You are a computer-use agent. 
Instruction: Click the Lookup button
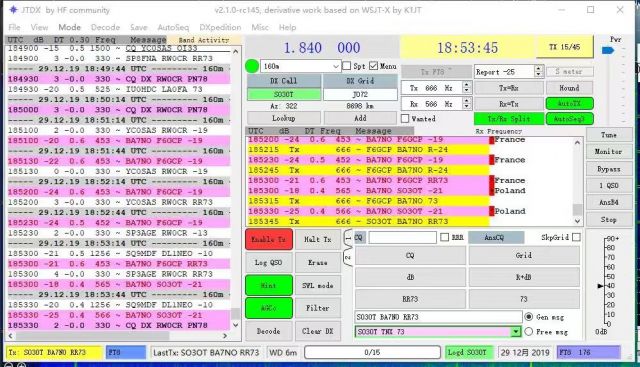[284, 118]
